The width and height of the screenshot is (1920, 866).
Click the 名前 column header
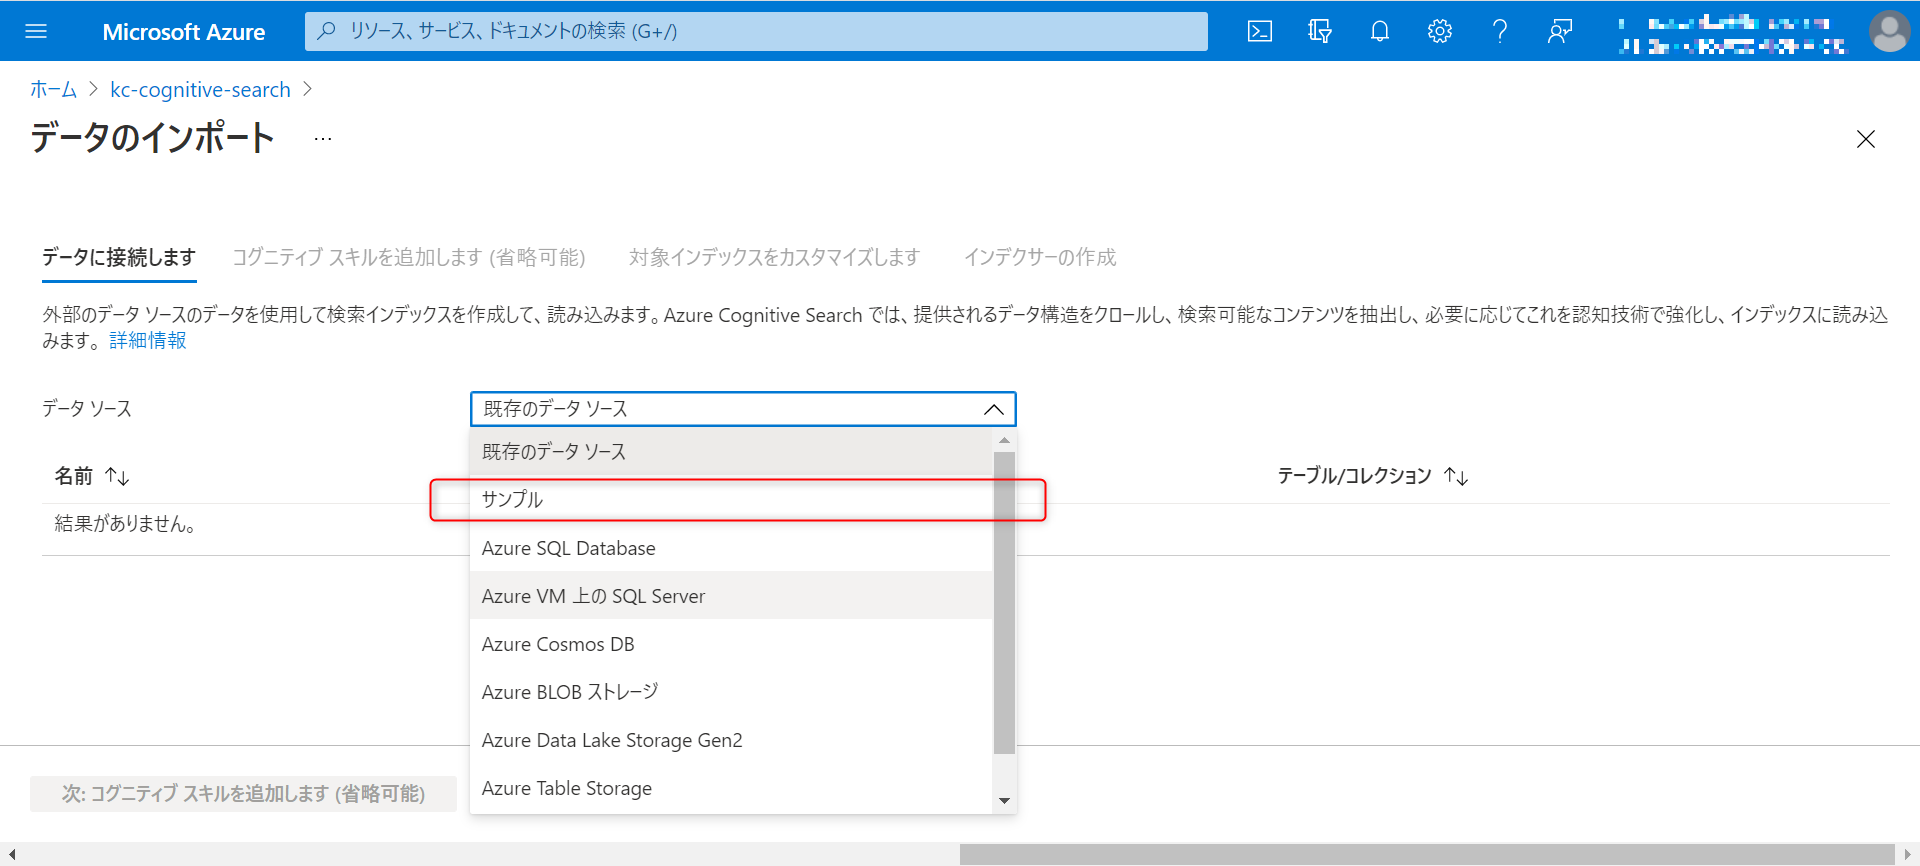pos(73,476)
